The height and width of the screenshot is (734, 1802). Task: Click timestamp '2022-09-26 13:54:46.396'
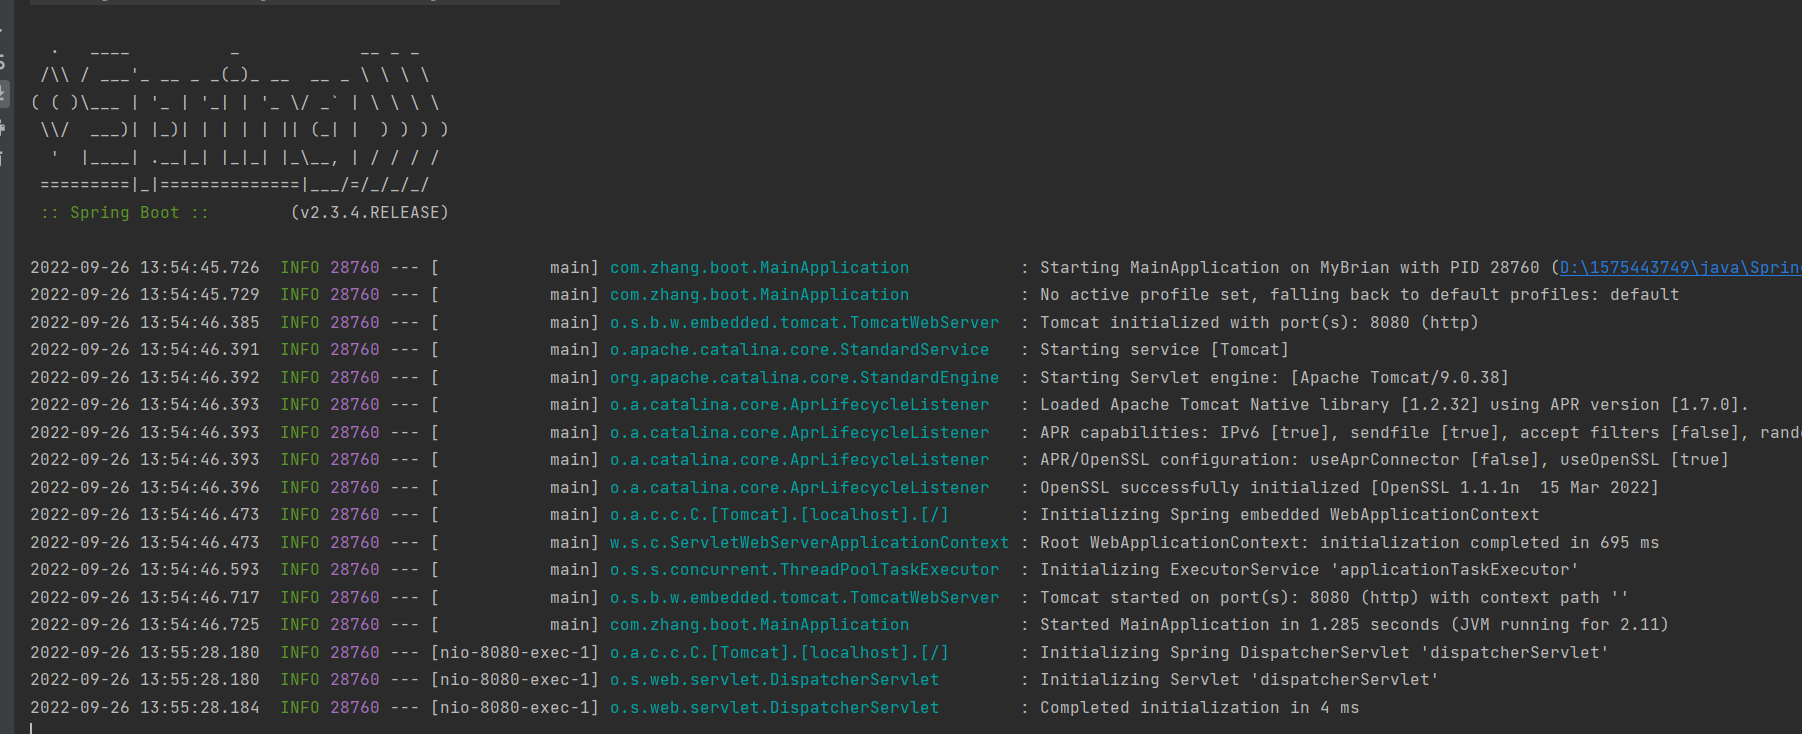pyautogui.click(x=145, y=488)
